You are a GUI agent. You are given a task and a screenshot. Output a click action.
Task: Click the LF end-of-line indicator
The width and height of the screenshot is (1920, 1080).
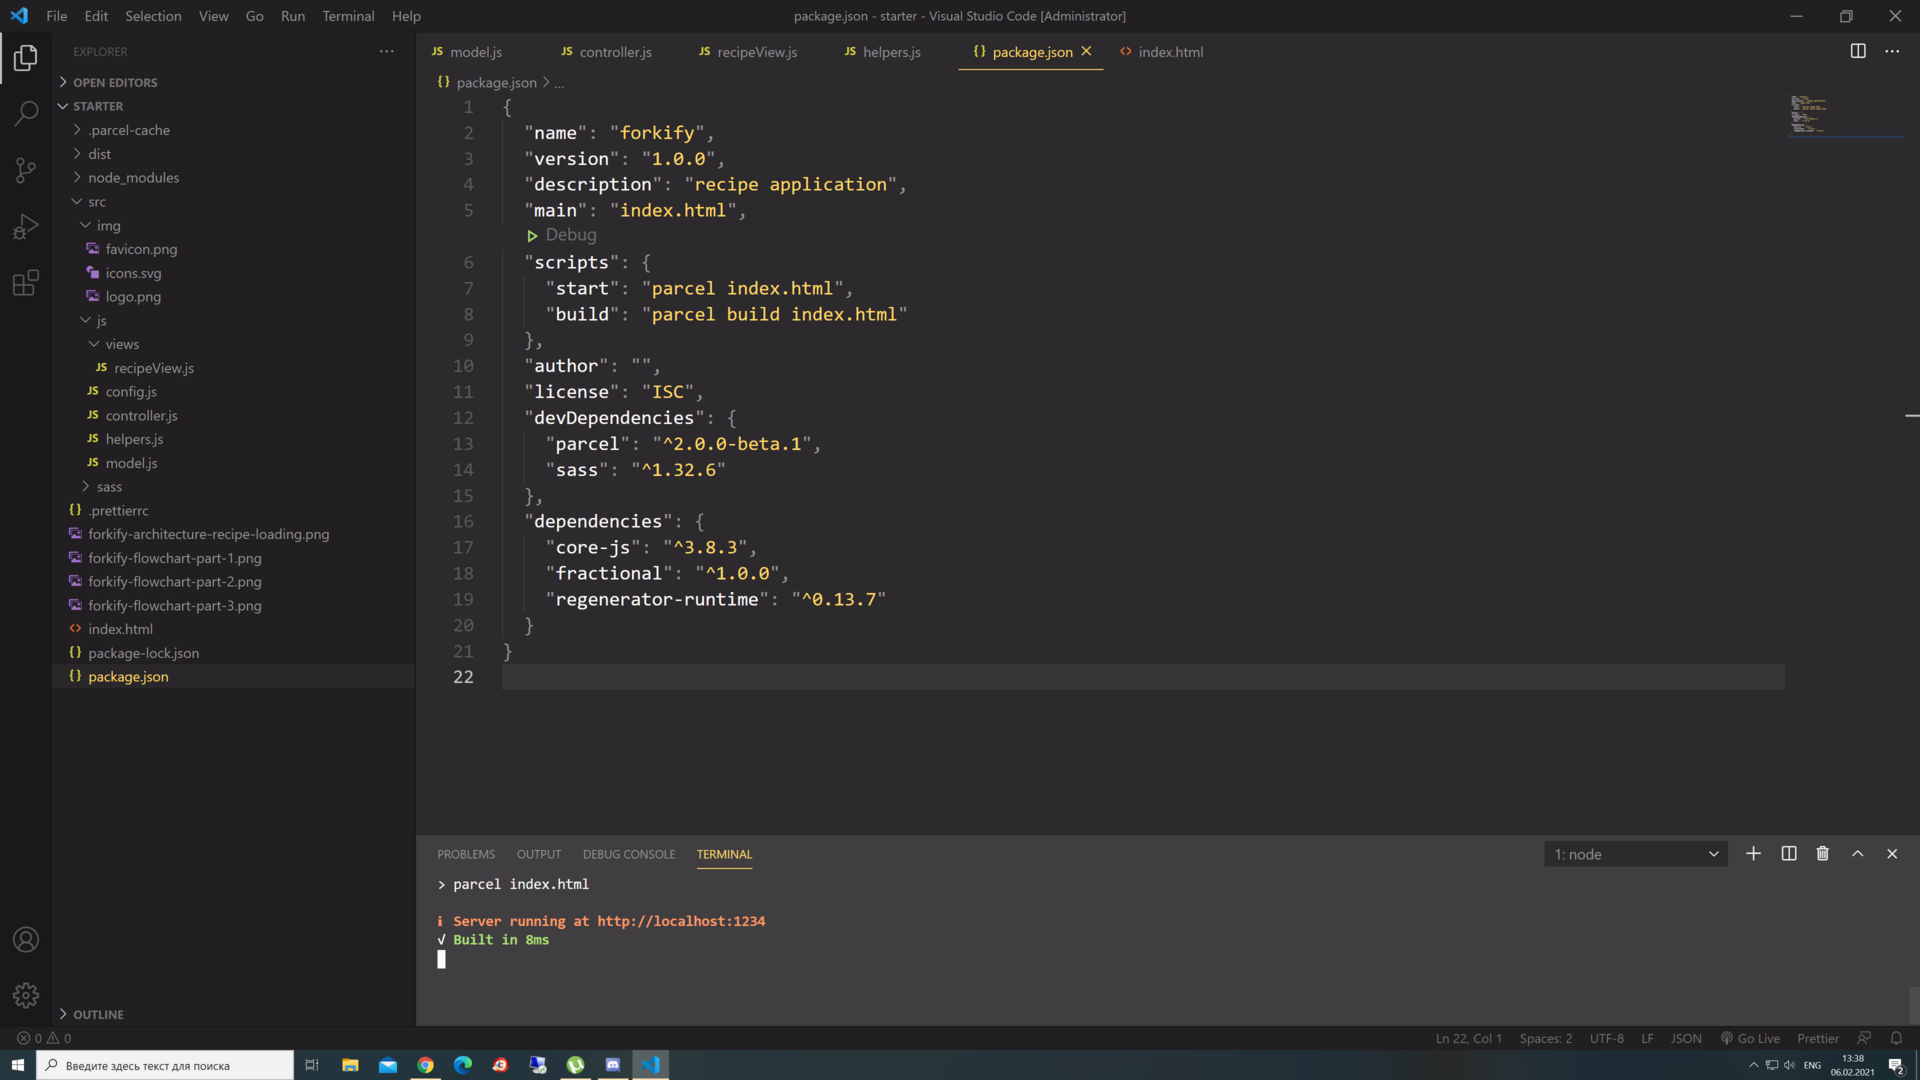(1647, 1038)
